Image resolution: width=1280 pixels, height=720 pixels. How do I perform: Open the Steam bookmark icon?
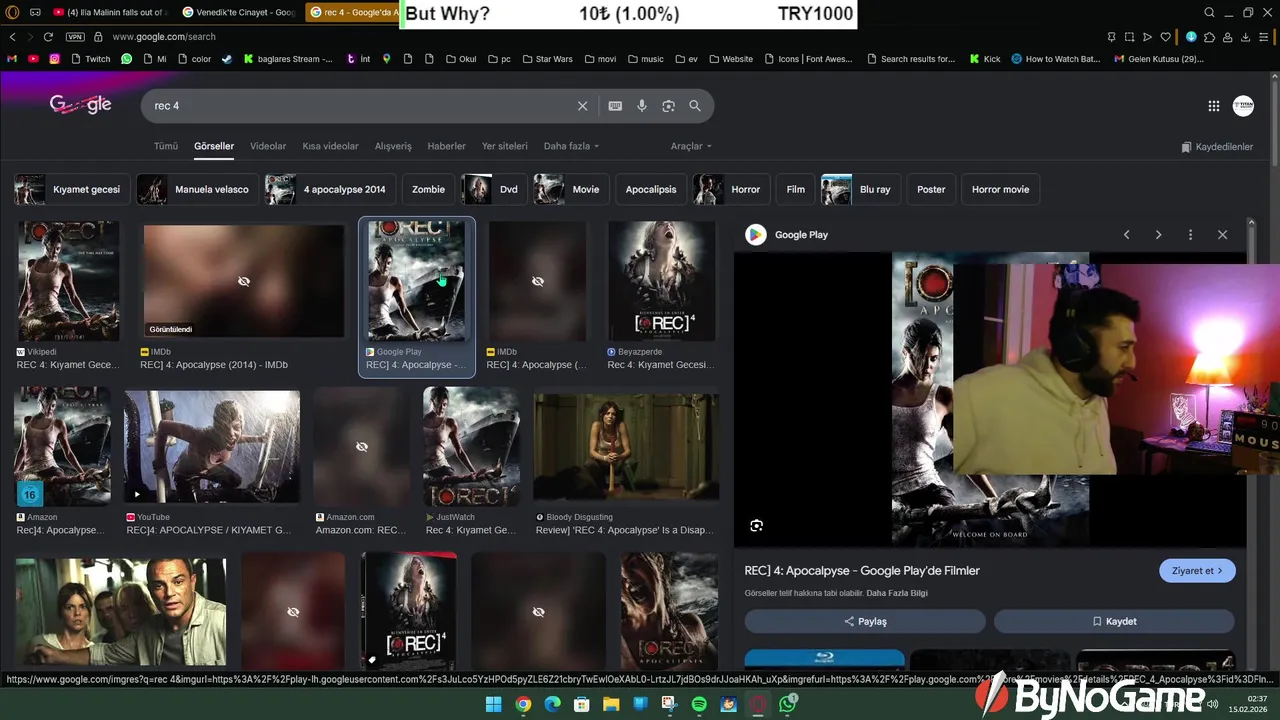click(226, 59)
